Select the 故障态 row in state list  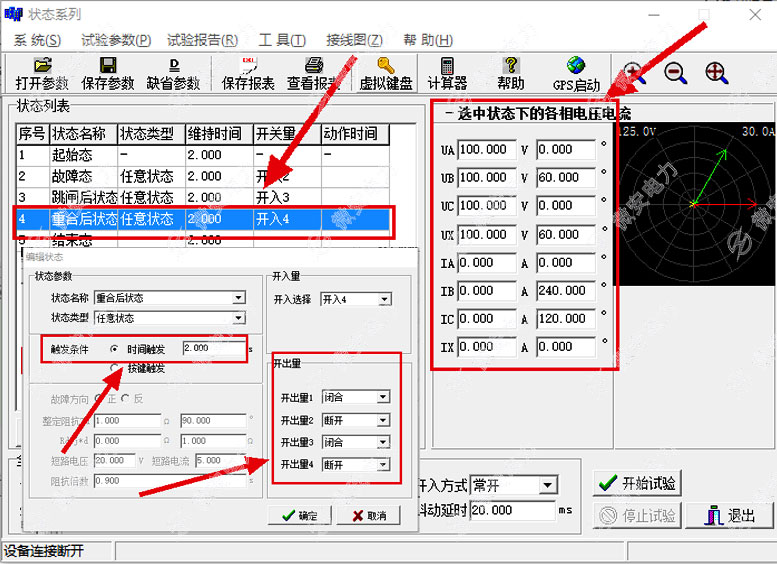point(84,177)
